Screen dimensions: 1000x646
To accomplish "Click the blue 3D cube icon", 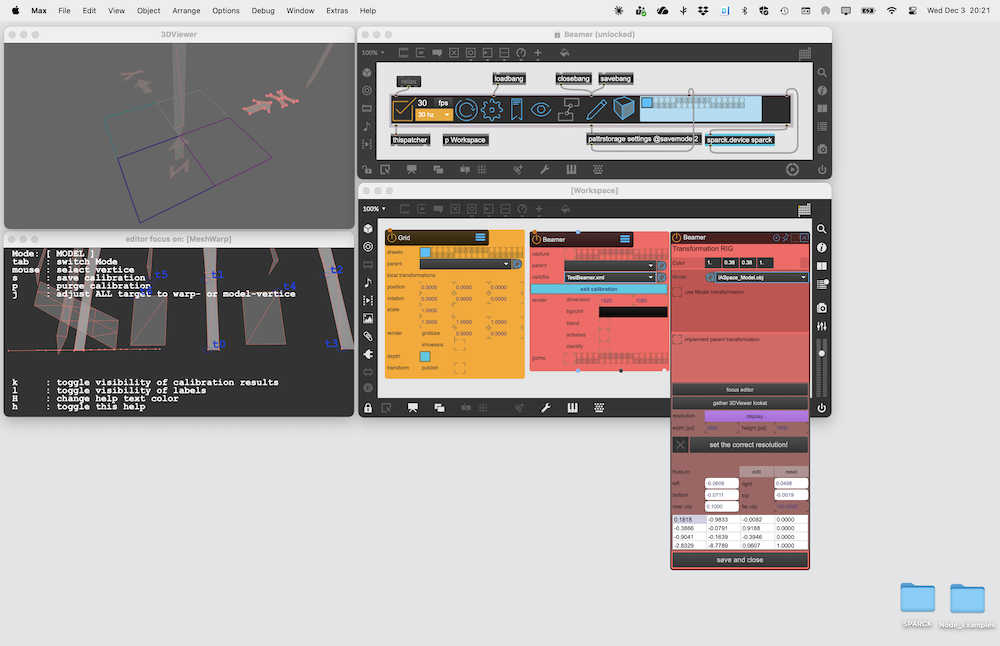I will (x=624, y=109).
